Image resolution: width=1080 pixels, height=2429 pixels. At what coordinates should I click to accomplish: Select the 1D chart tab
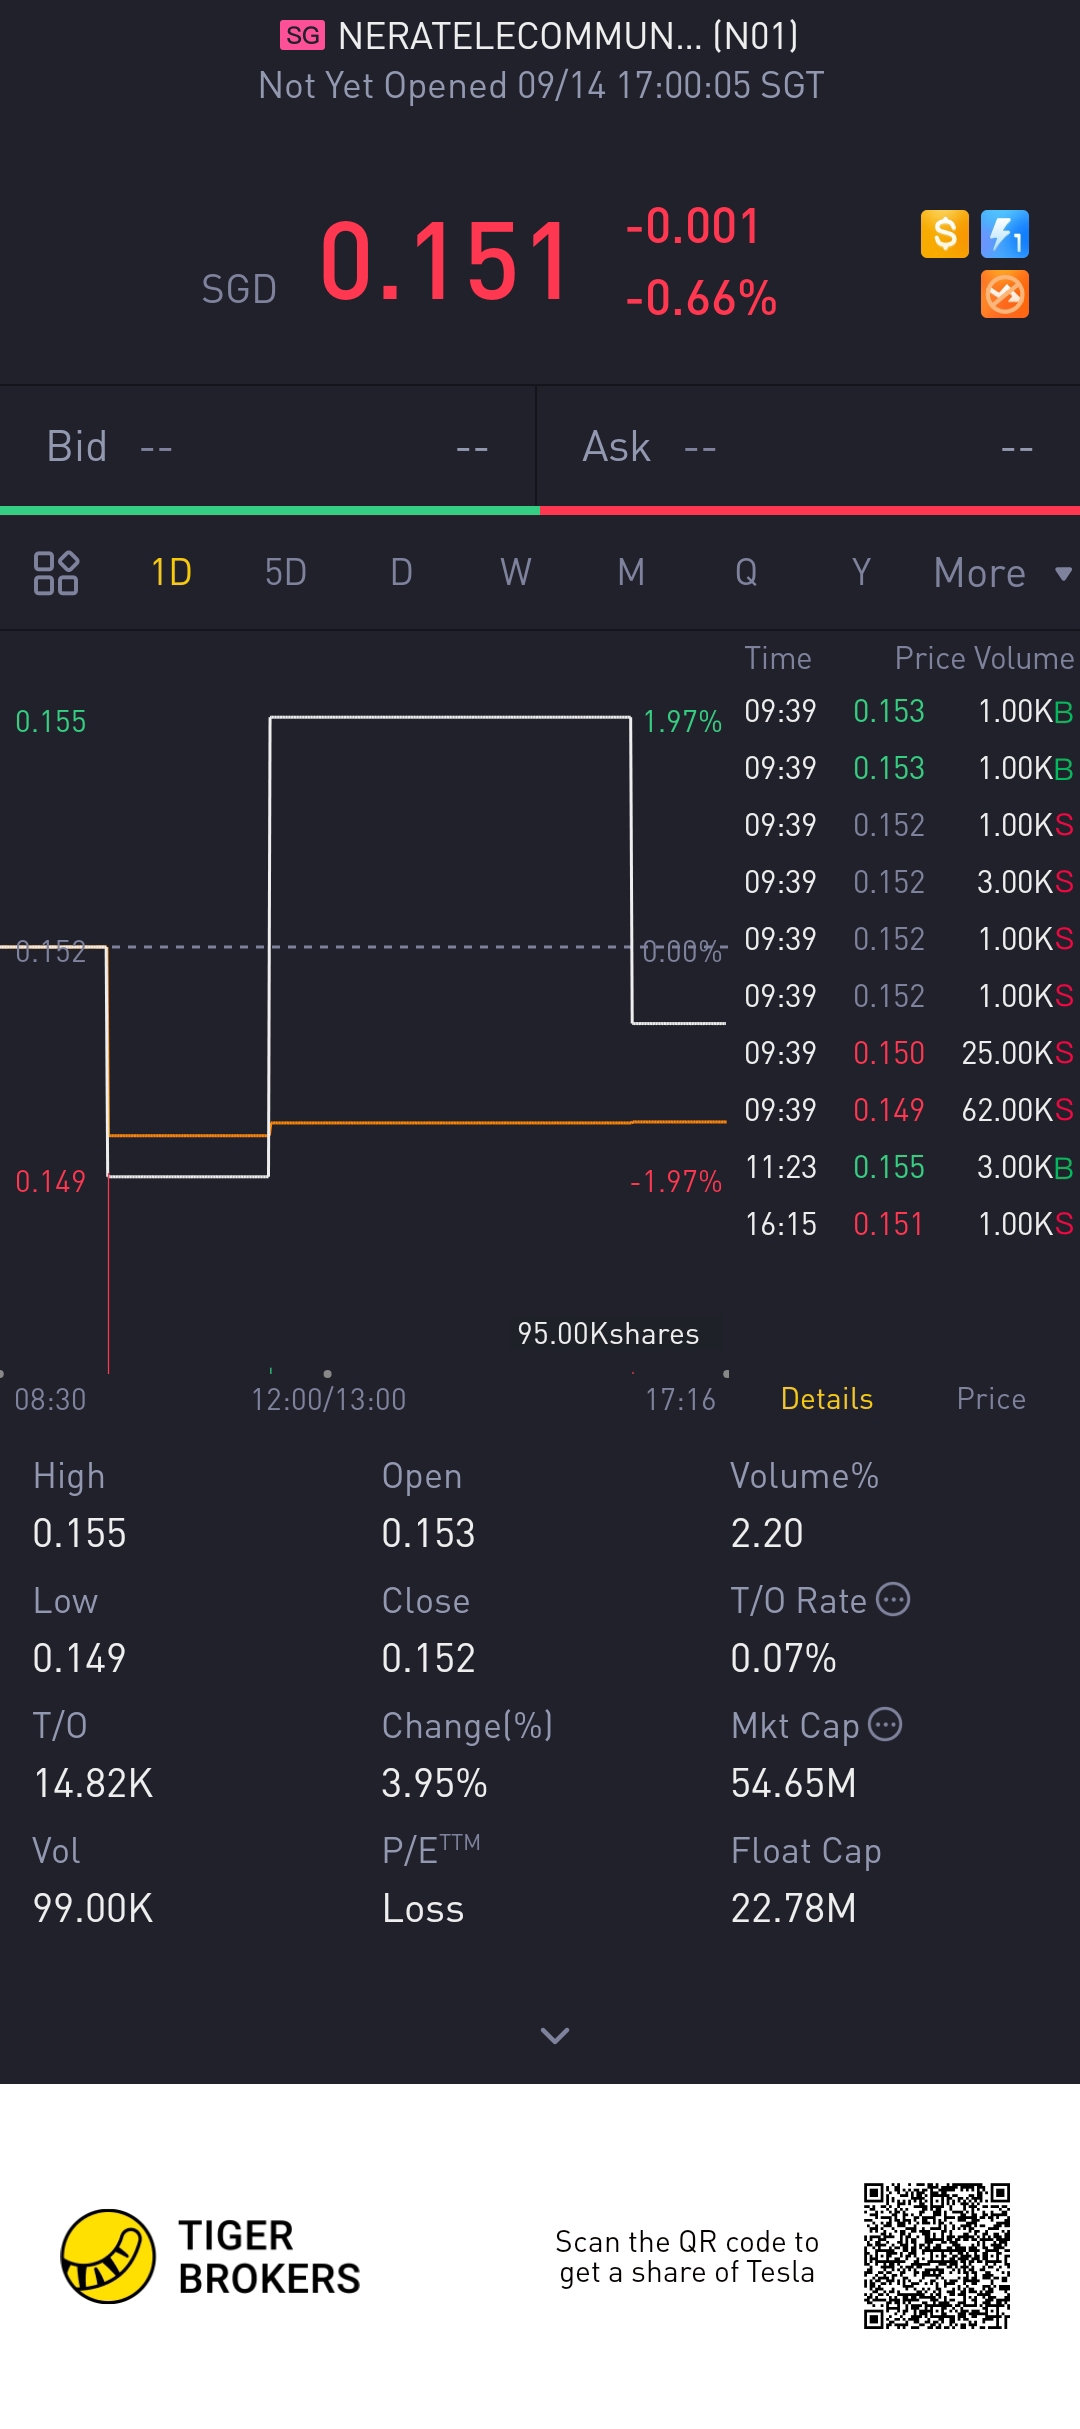(171, 573)
